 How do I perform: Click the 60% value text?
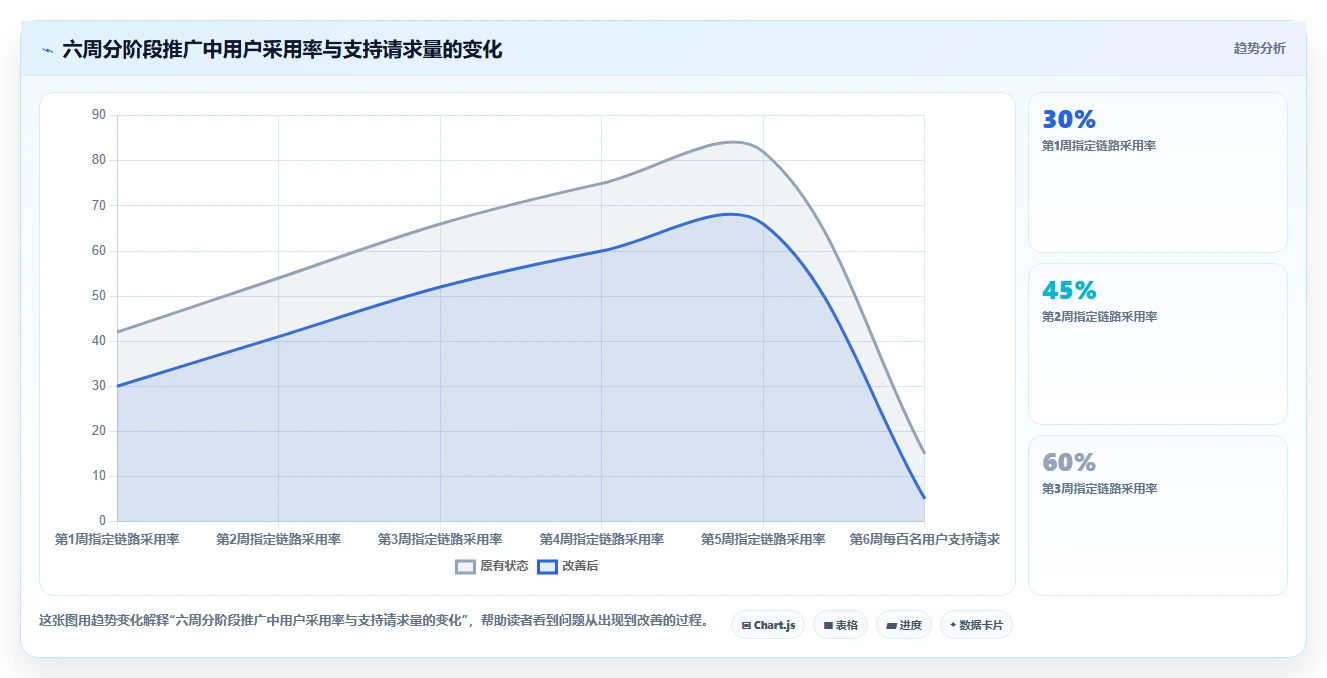pyautogui.click(x=1069, y=463)
